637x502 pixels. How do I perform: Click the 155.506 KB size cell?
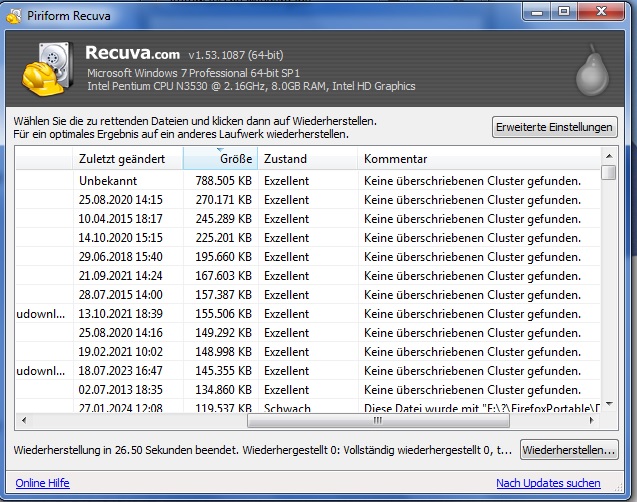(x=223, y=314)
